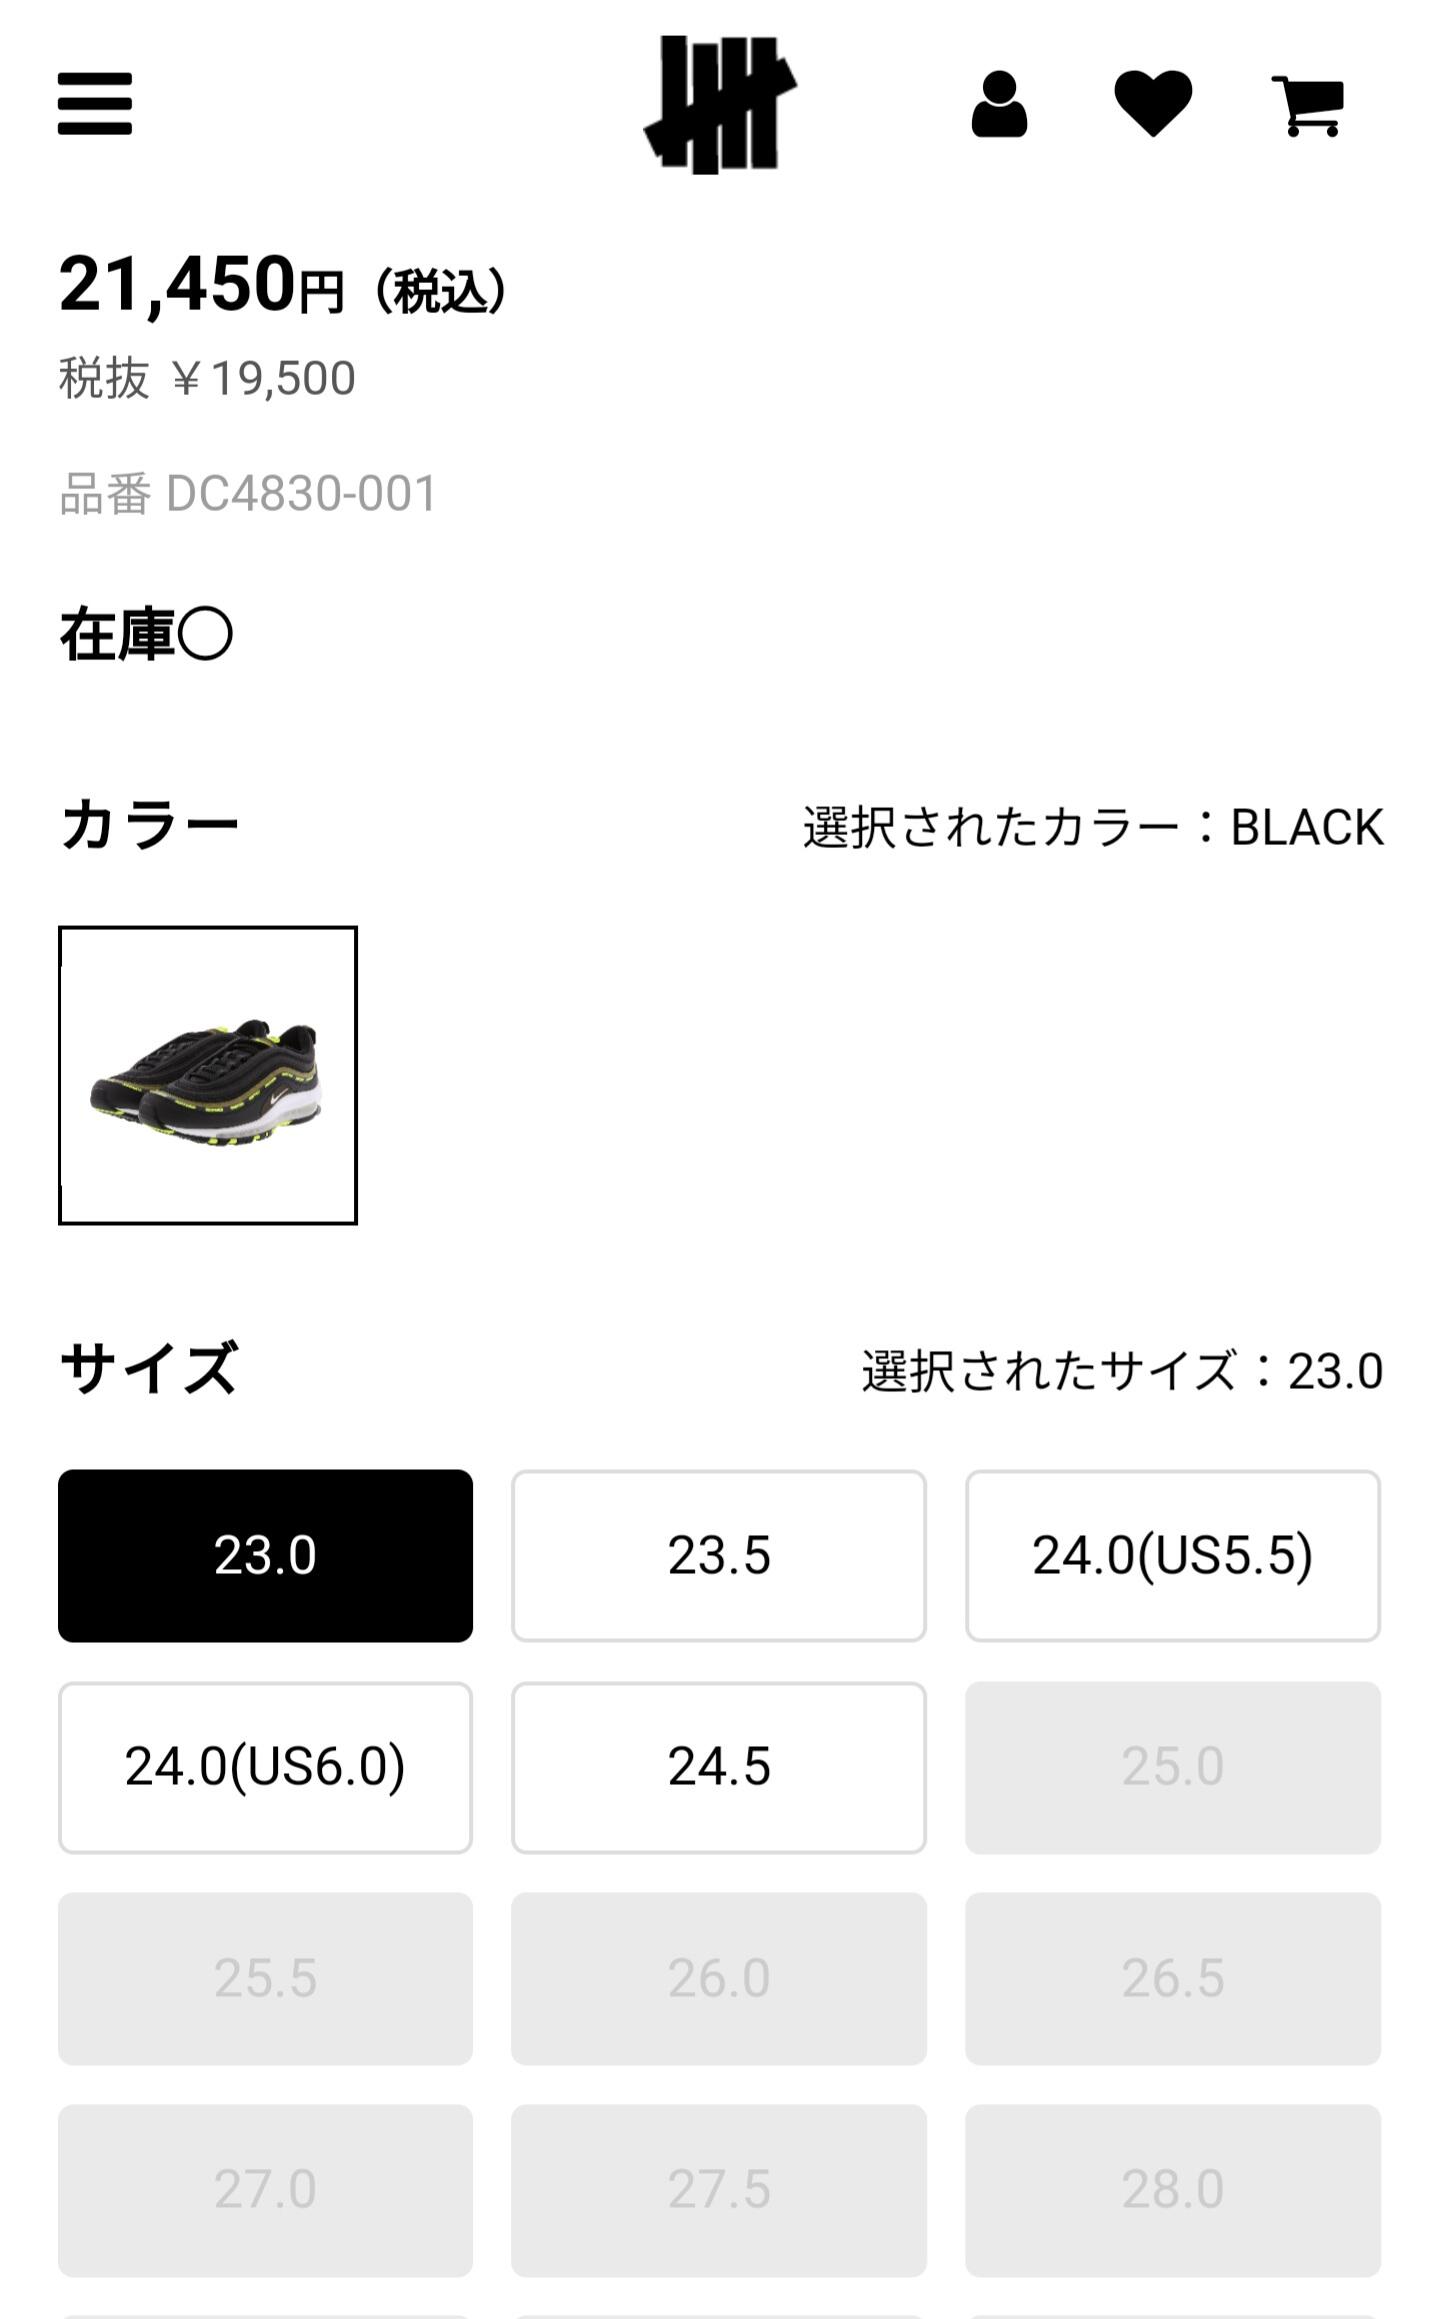This screenshot has width=1440, height=2319.
Task: Choose size 24.0(US5.5)
Action: tap(1173, 1556)
